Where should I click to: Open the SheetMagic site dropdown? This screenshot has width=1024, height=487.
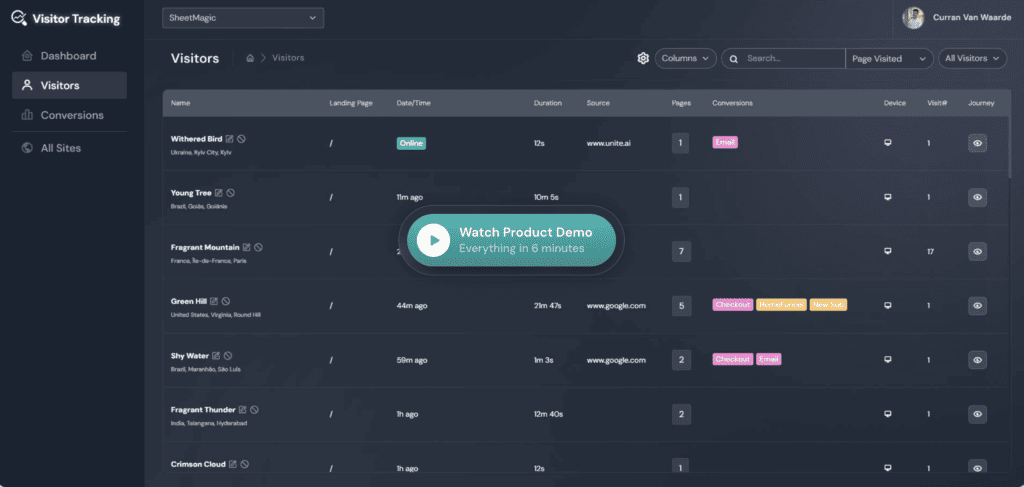[x=243, y=18]
